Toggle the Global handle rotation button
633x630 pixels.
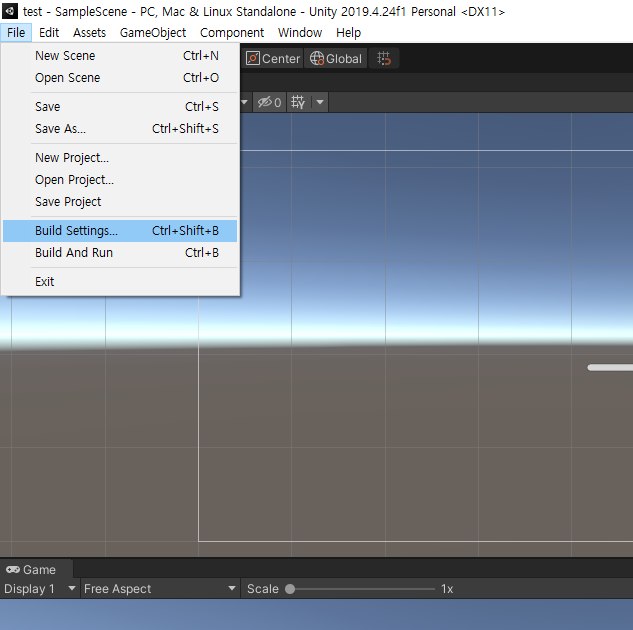[335, 59]
